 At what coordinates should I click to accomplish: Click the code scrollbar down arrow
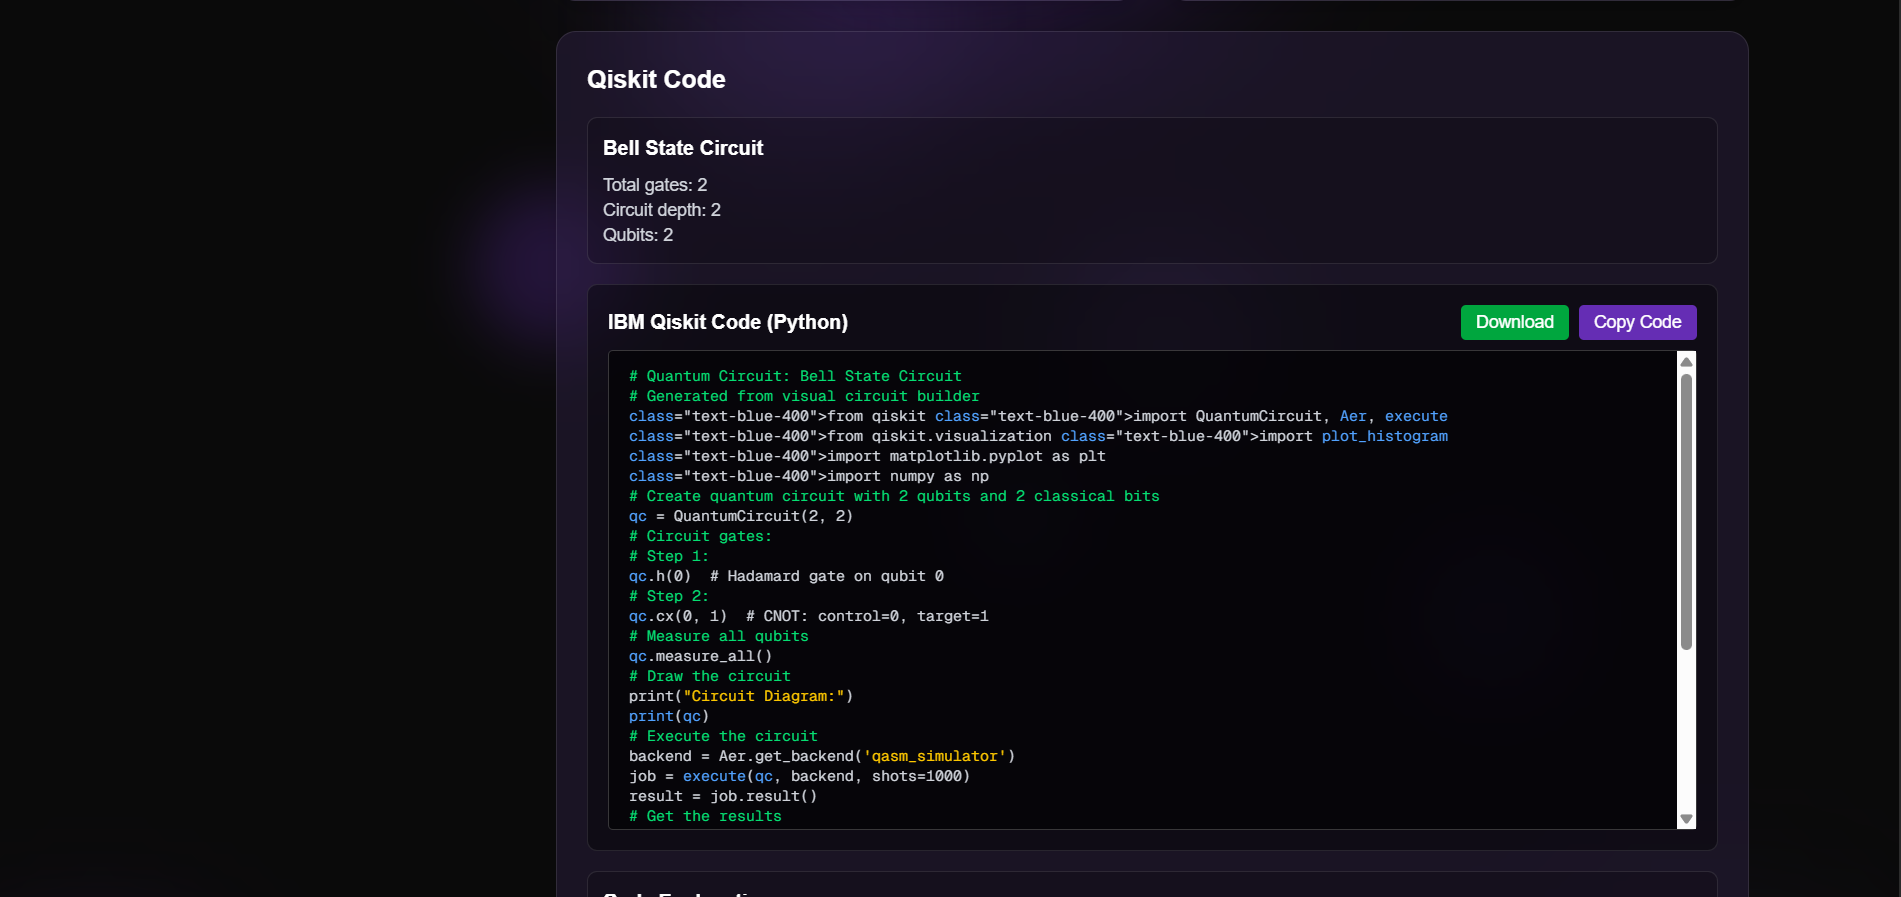tap(1686, 819)
